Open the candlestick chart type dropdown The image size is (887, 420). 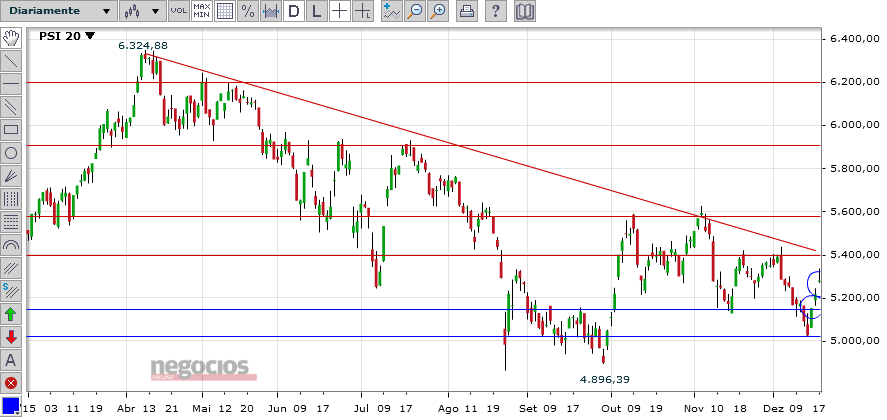click(x=143, y=11)
